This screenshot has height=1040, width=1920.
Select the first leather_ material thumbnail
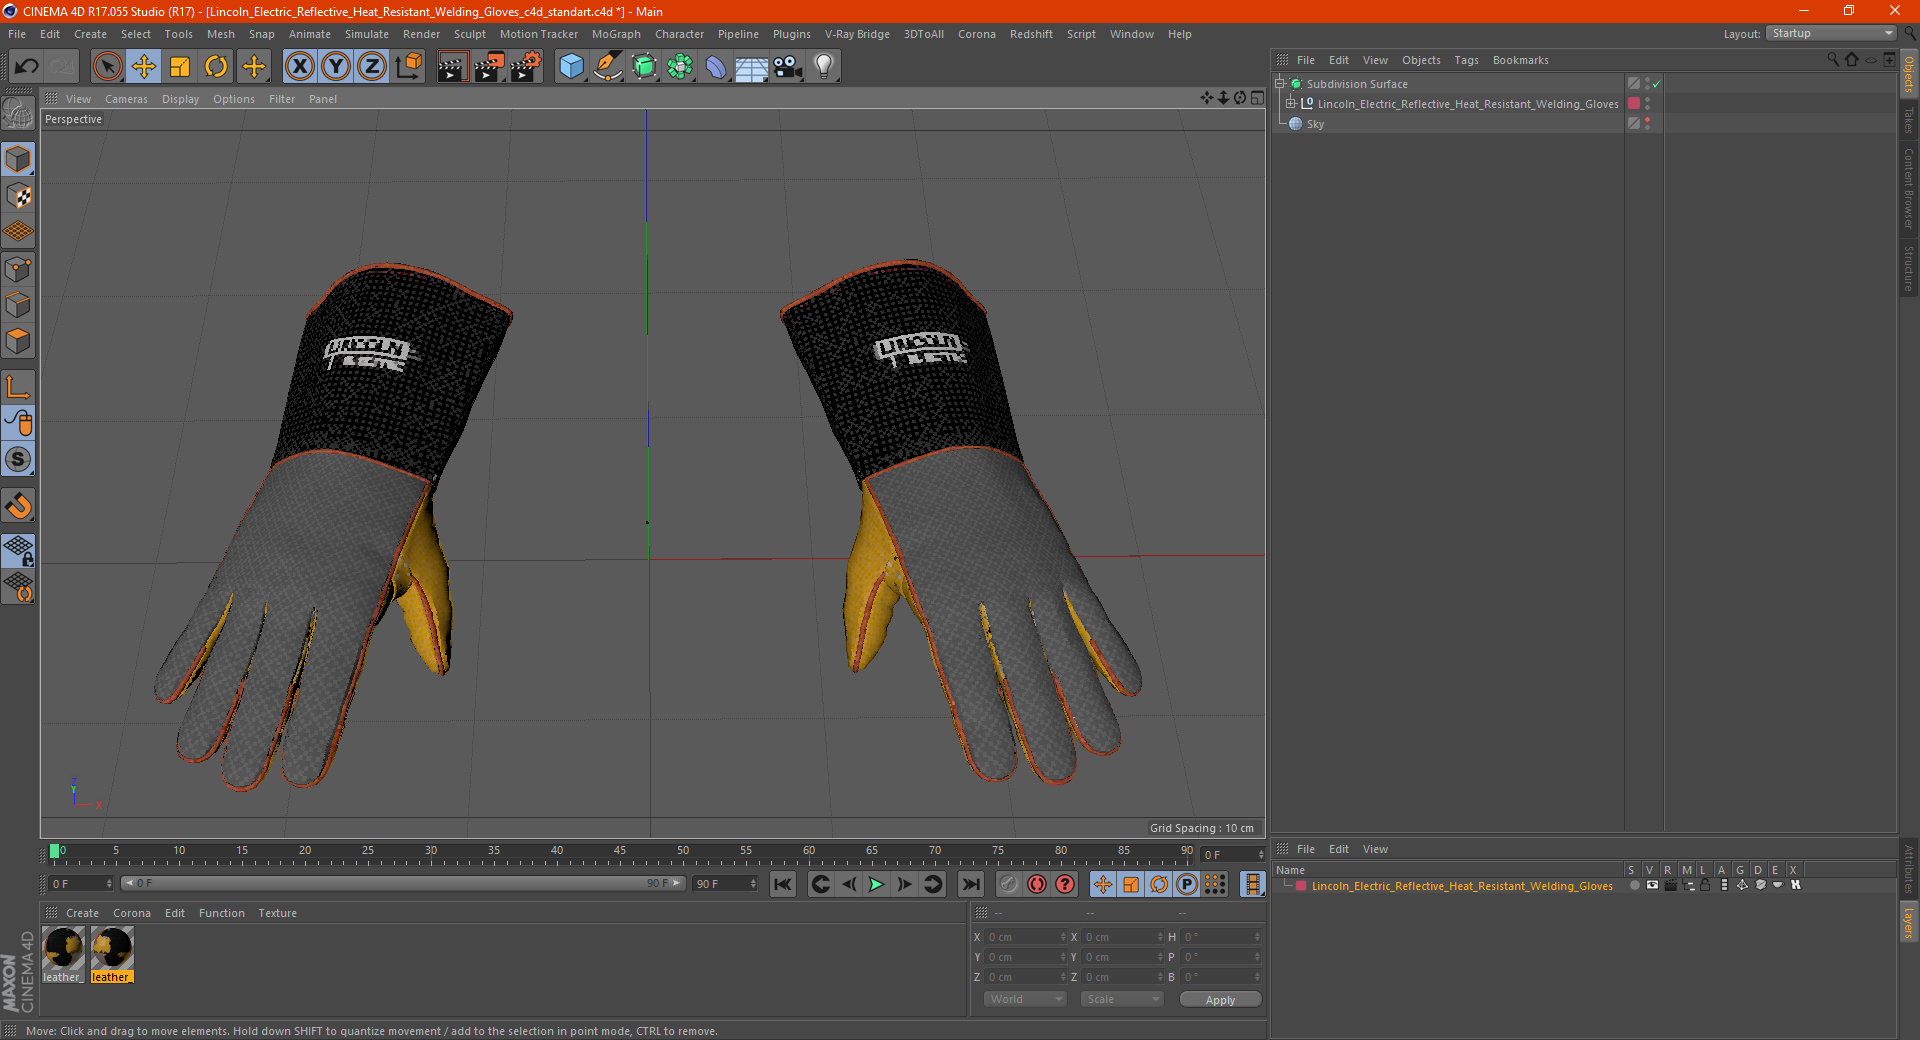63,955
